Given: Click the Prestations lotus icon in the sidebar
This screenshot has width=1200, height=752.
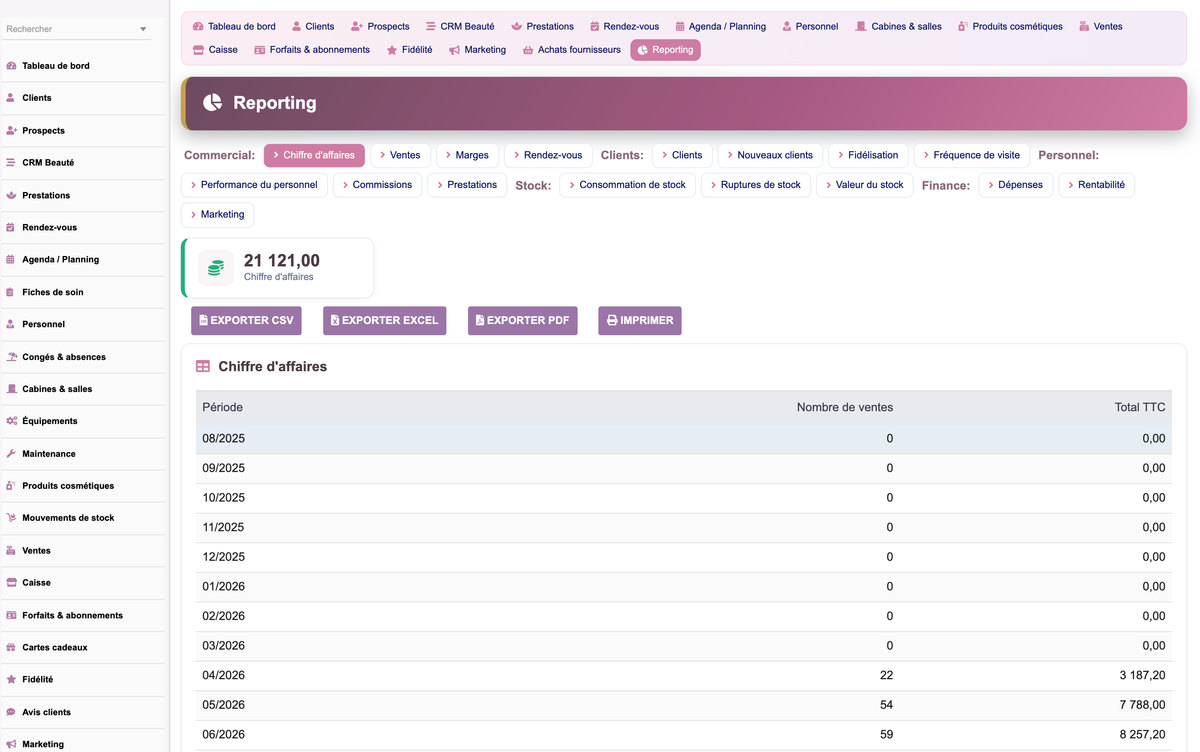Looking at the screenshot, I should 11,195.
